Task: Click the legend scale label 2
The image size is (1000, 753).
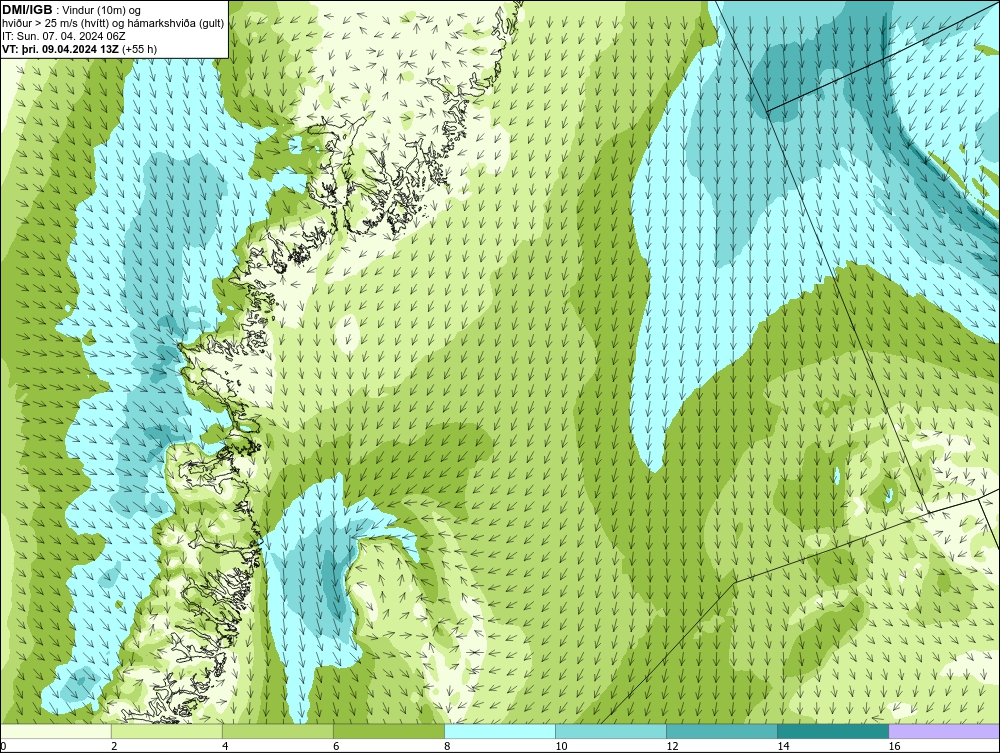Action: 114,746
